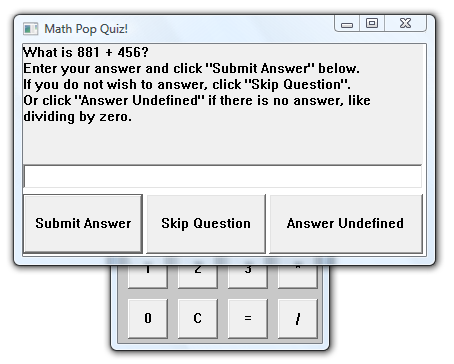Click the Submit Answer button
Viewport: 454px width, 364px height.
[83, 223]
